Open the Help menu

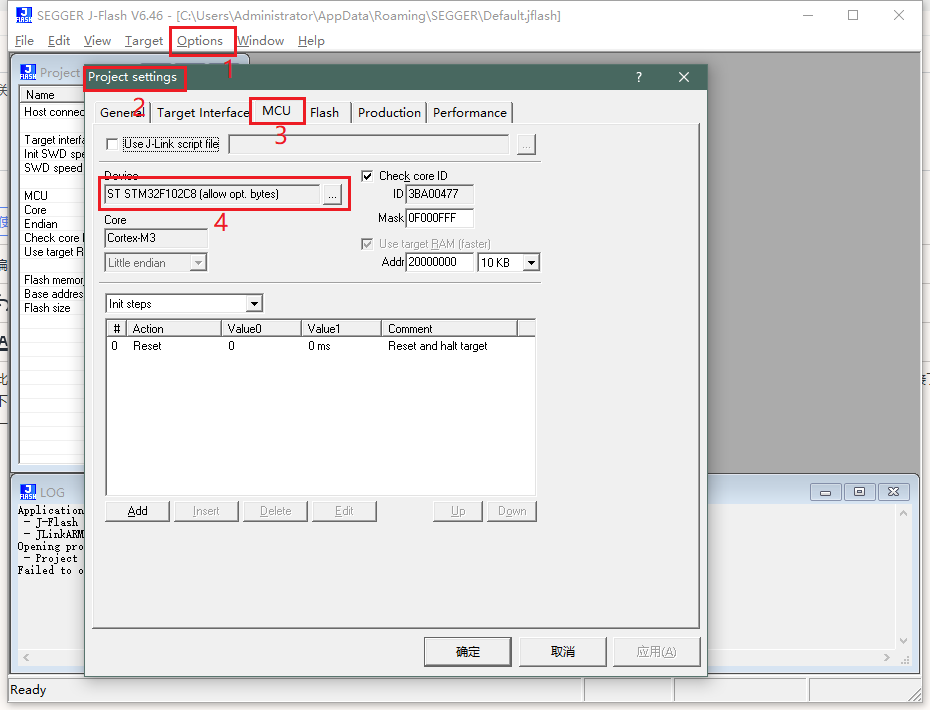coord(311,41)
